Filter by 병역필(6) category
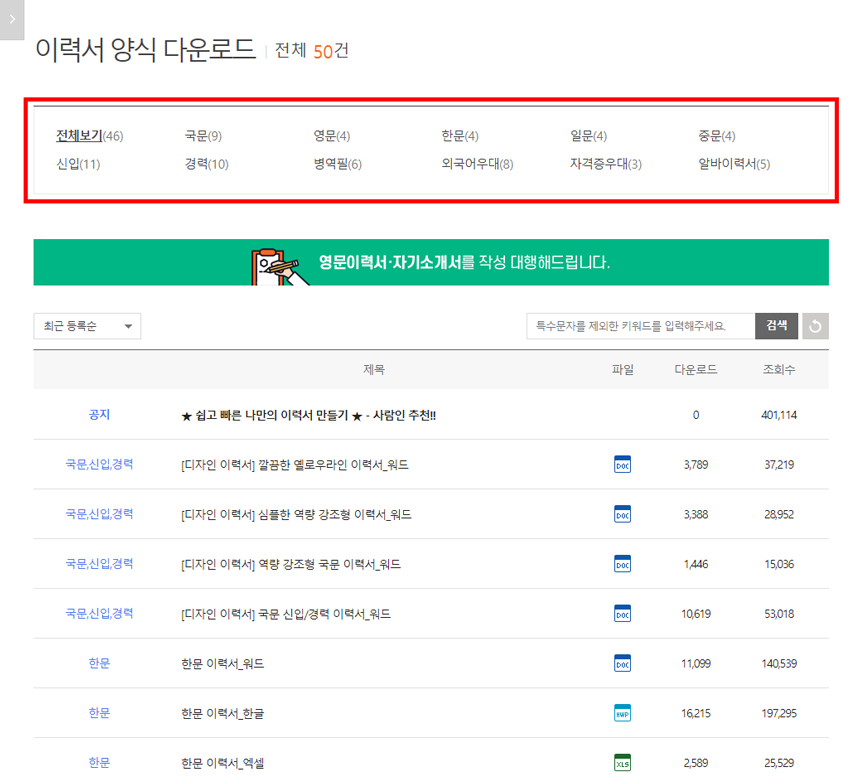Viewport: 860px width, 784px height. pos(337,163)
